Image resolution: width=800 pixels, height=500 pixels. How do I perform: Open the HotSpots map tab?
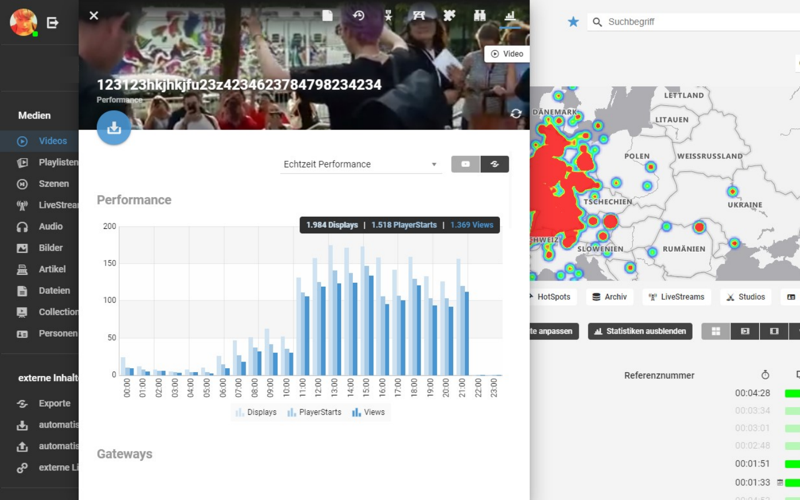[x=553, y=297]
